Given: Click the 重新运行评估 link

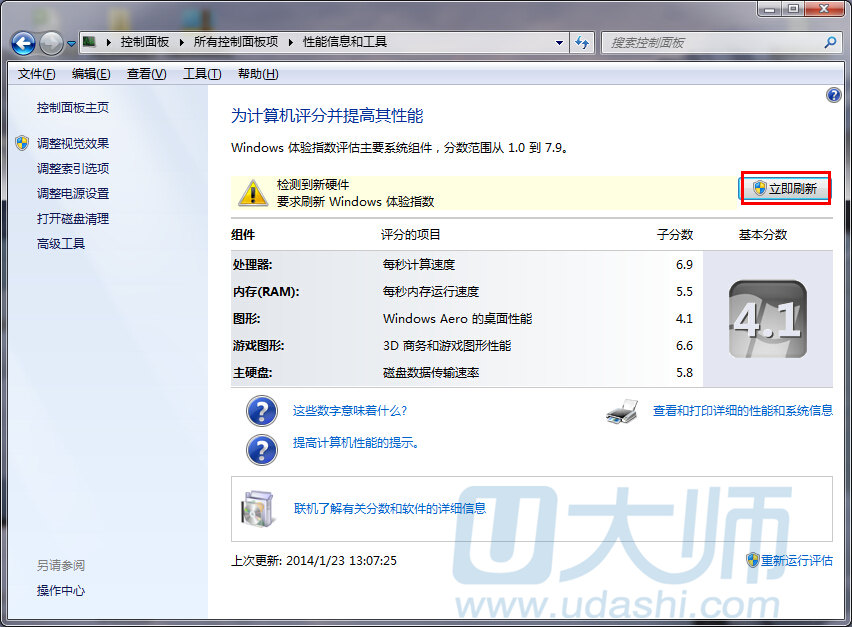Looking at the screenshot, I should [x=796, y=561].
